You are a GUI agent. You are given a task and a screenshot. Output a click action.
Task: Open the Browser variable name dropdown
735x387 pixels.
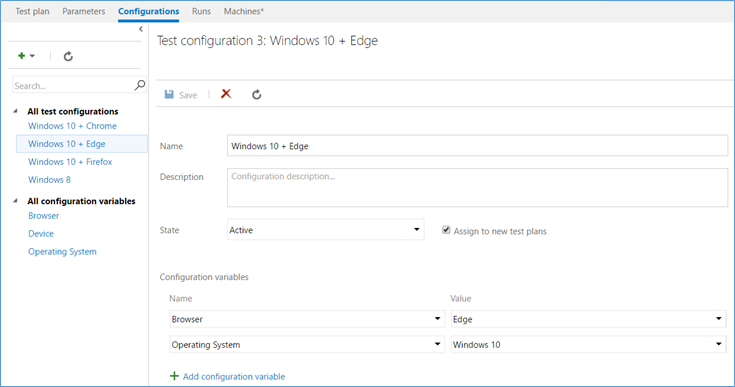[x=307, y=319]
